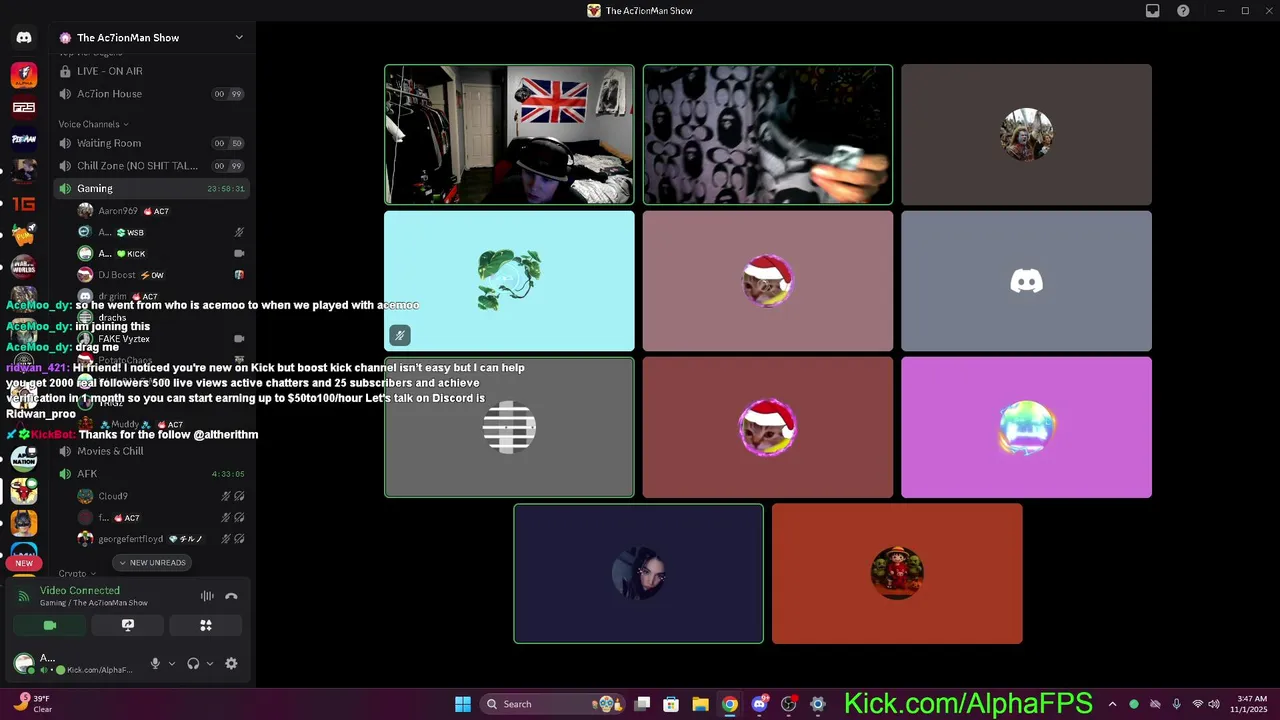The height and width of the screenshot is (720, 1280).
Task: Open Discord direct messages home icon
Action: pyautogui.click(x=24, y=37)
